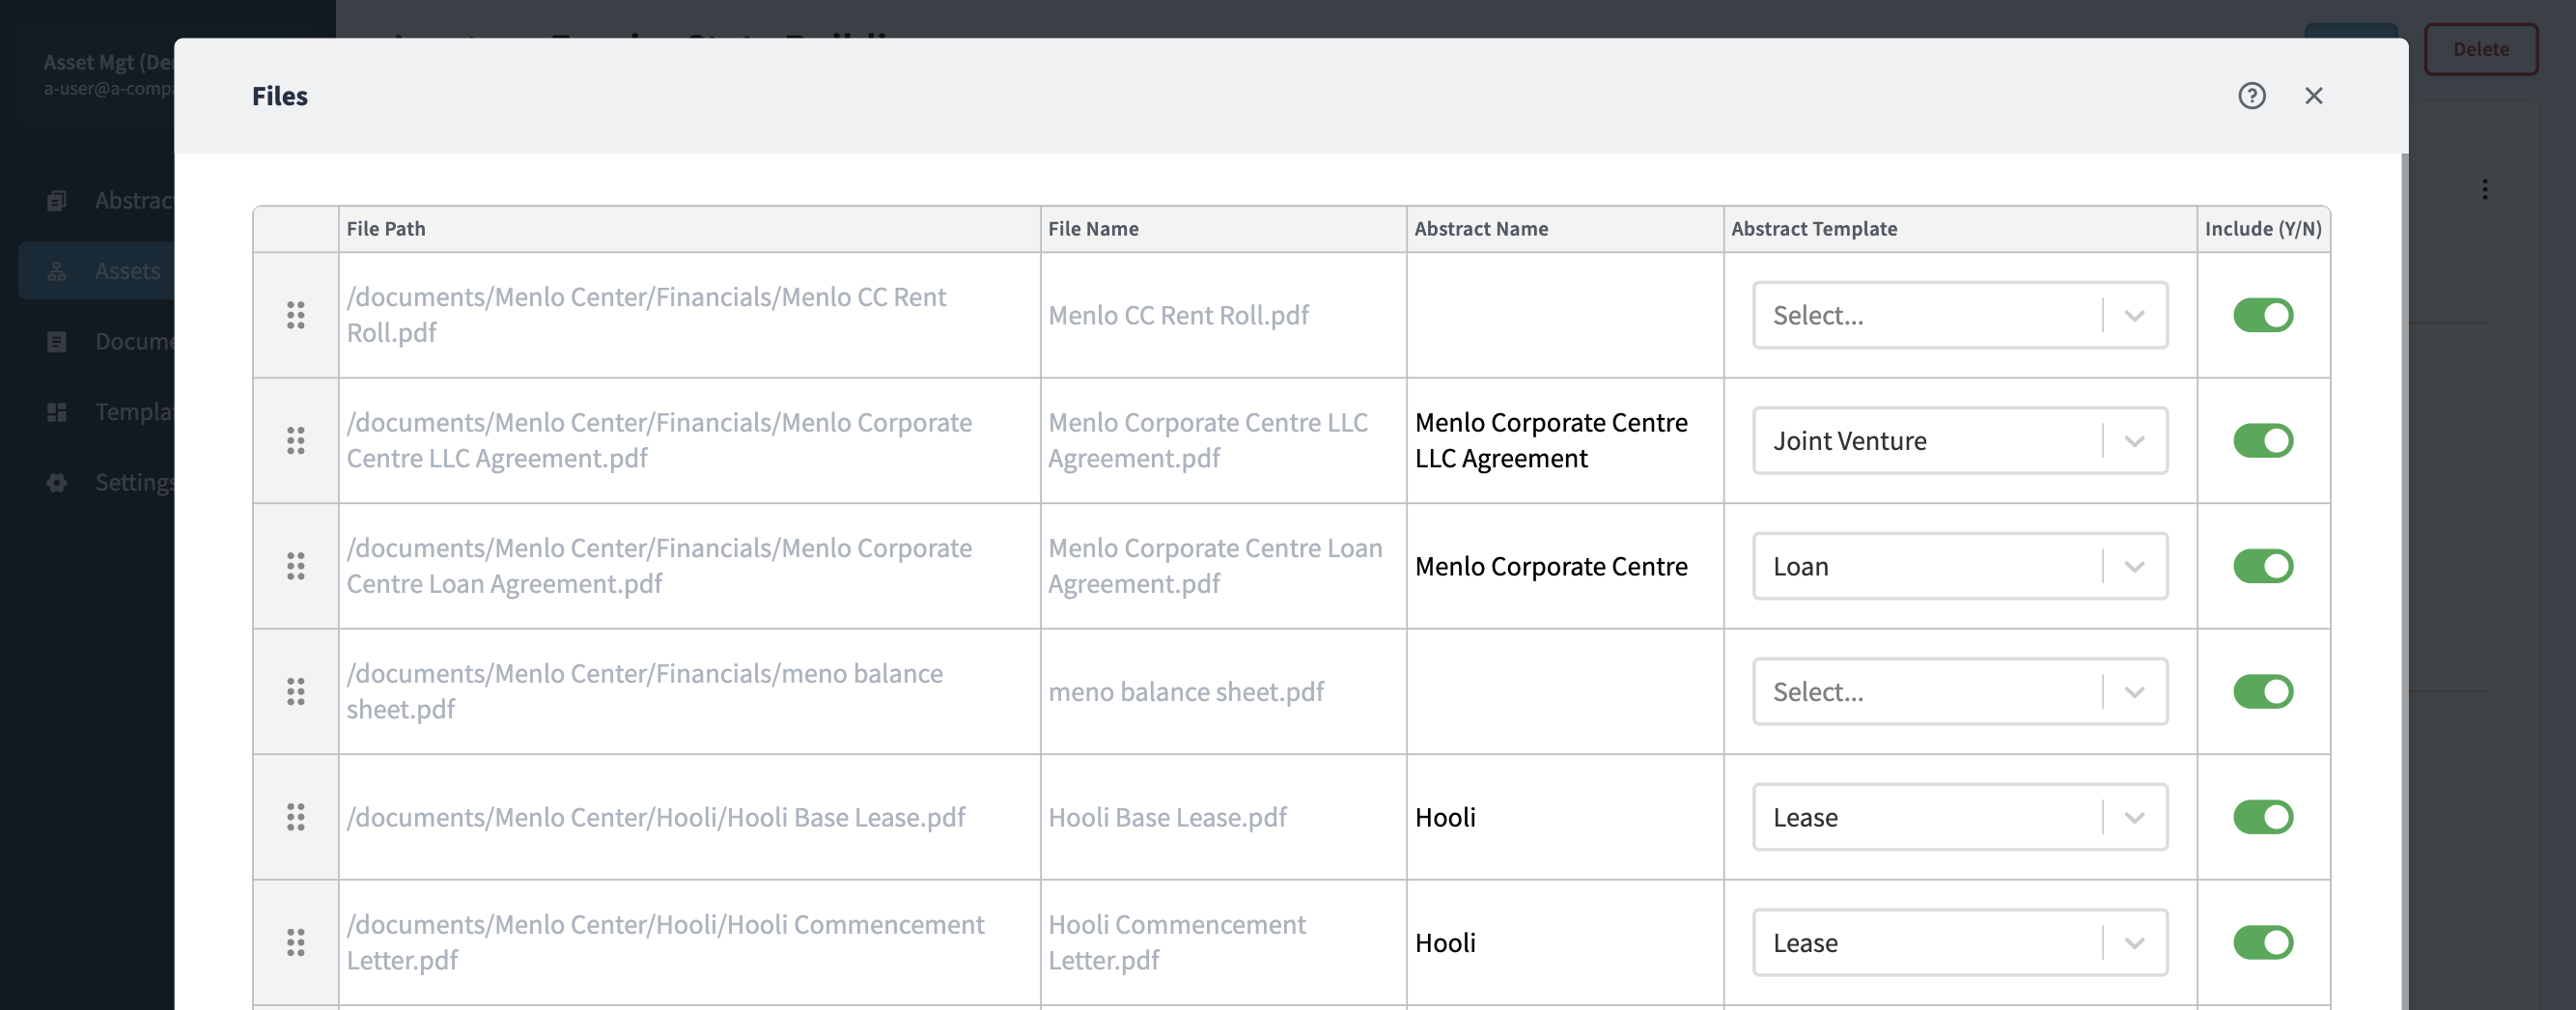Toggle include for meno balance sheet.pdf
2576x1010 pixels.
tap(2262, 692)
